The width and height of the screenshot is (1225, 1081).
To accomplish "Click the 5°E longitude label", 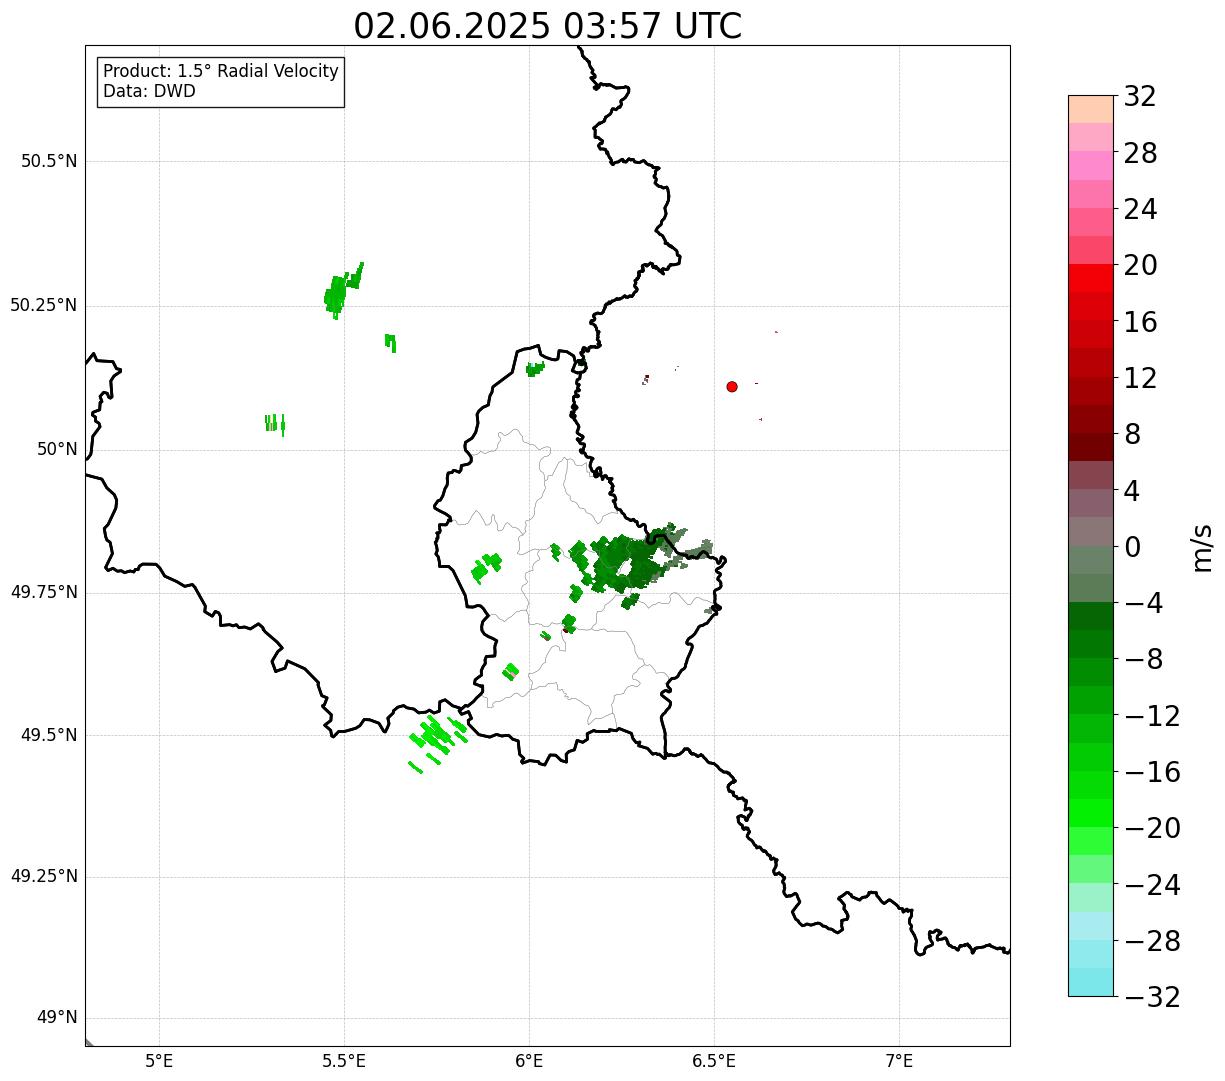I will (x=159, y=1061).
